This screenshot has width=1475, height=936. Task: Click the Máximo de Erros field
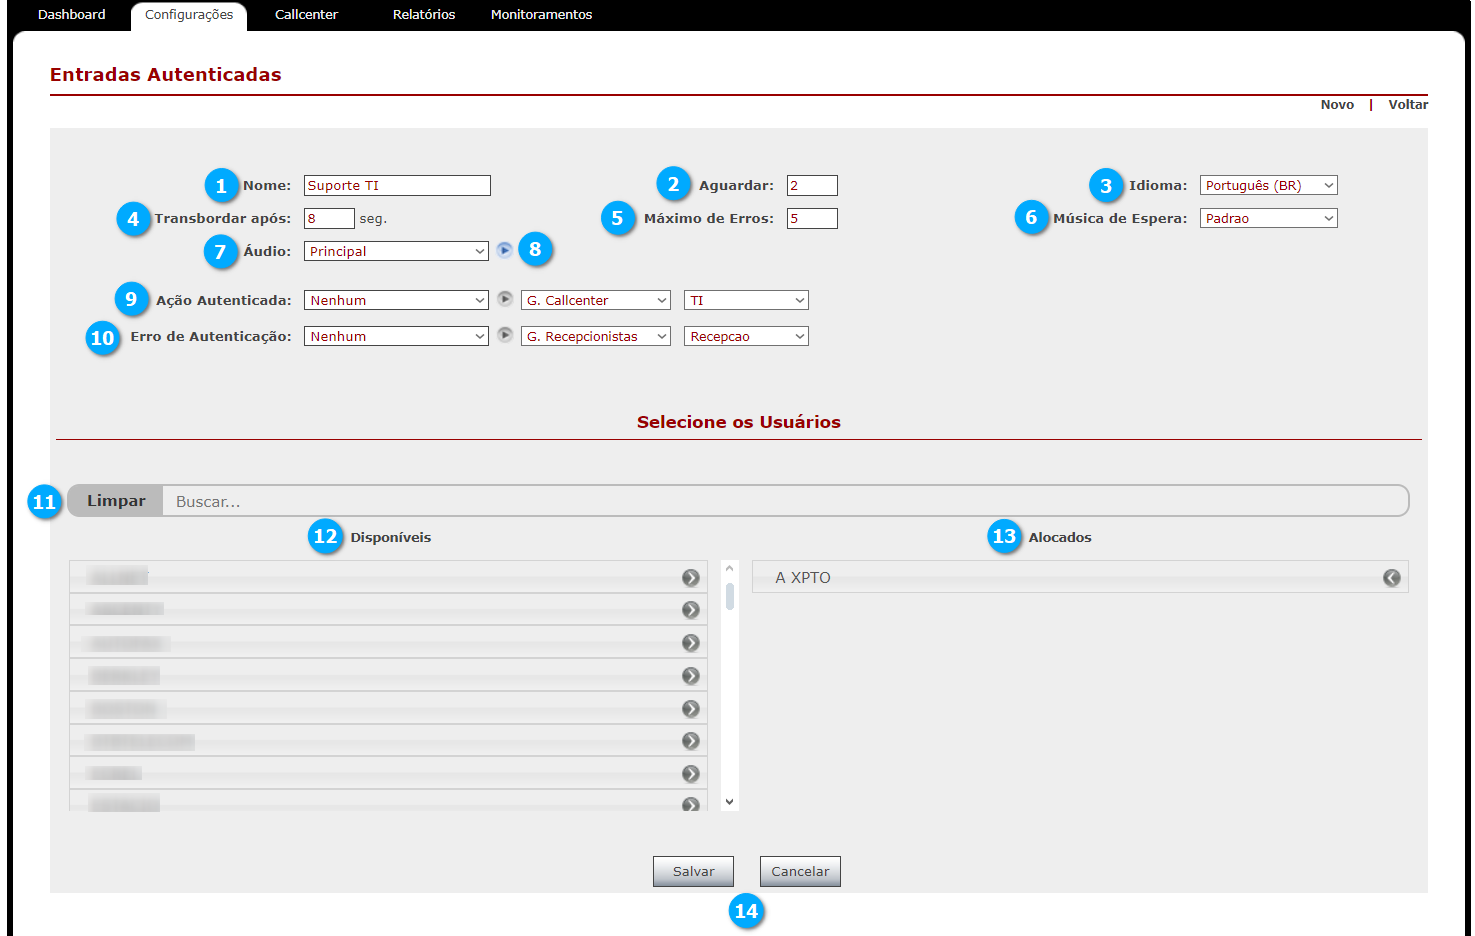click(x=812, y=218)
